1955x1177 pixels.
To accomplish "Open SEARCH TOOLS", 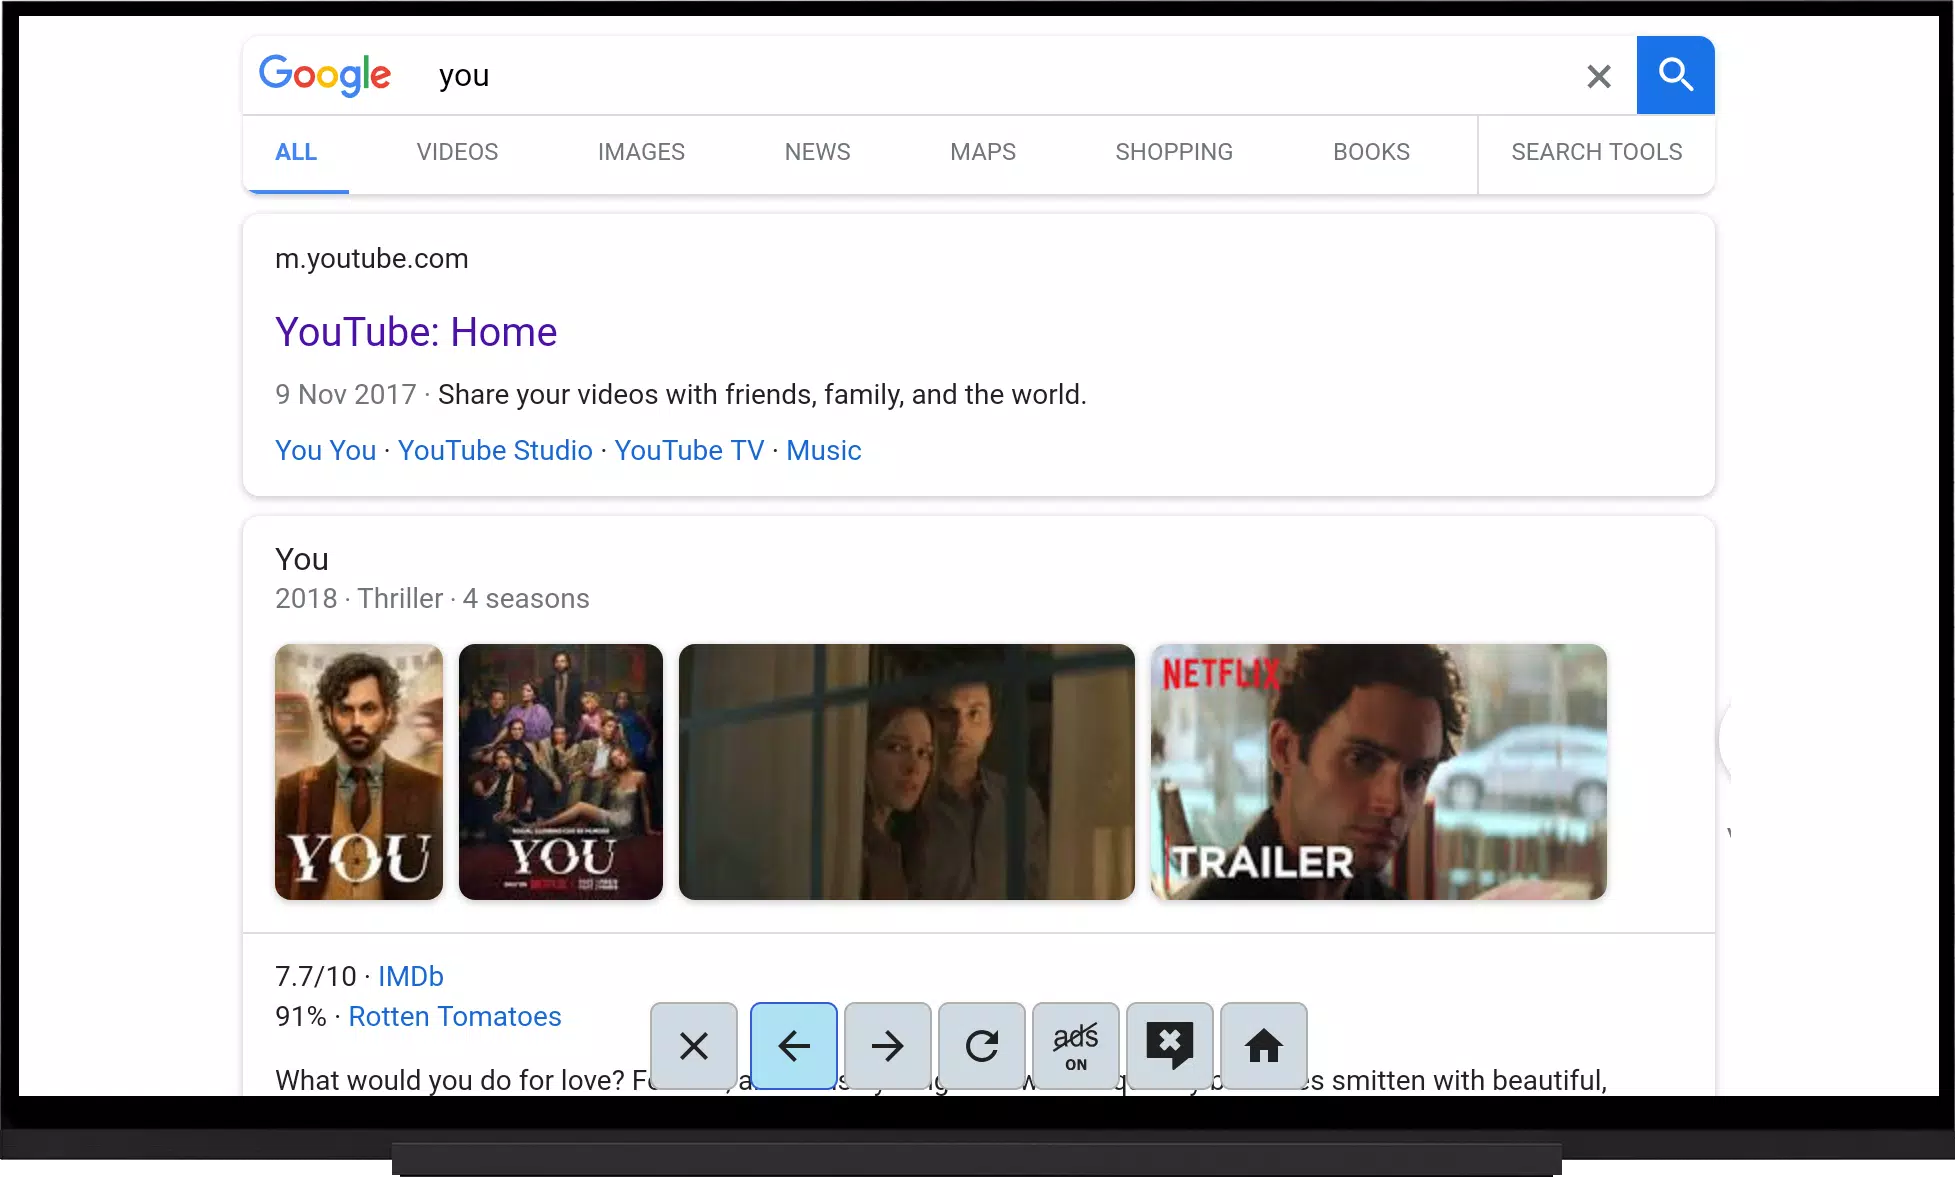I will coord(1596,152).
